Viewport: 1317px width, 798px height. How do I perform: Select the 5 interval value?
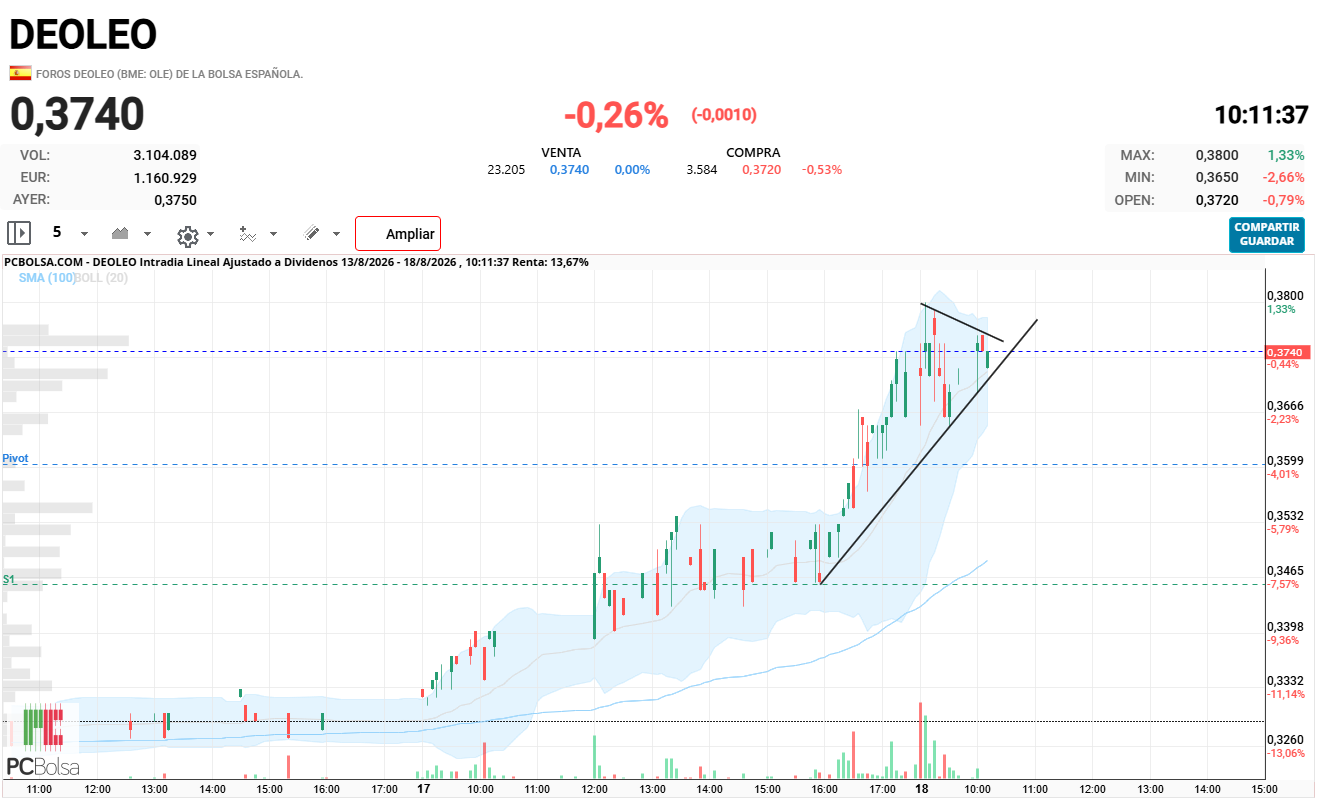pyautogui.click(x=57, y=232)
